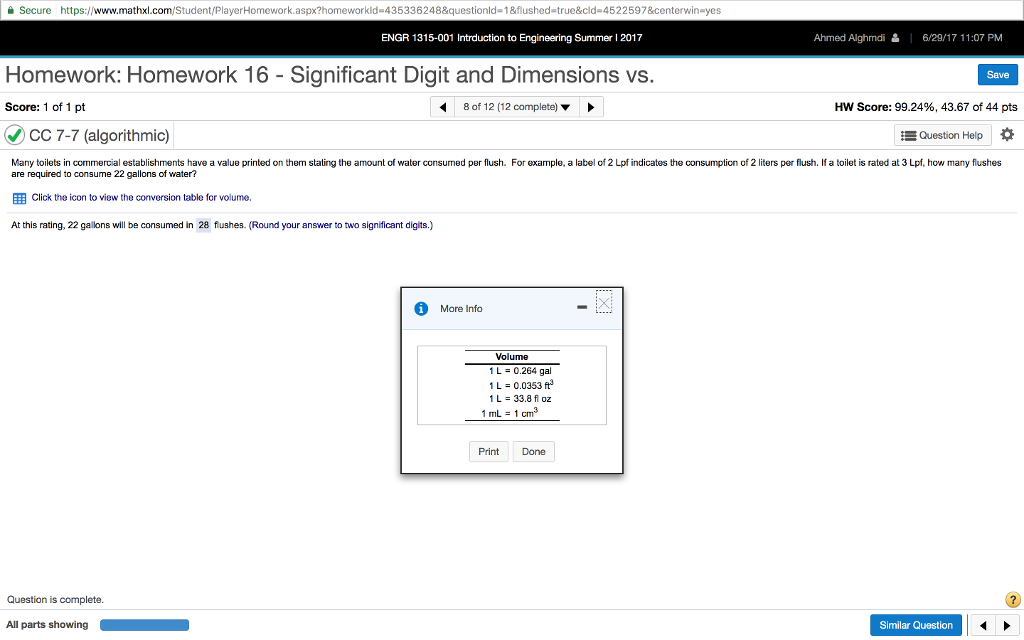The image size is (1024, 640).
Task: Close the More Info popup
Action: point(603,302)
